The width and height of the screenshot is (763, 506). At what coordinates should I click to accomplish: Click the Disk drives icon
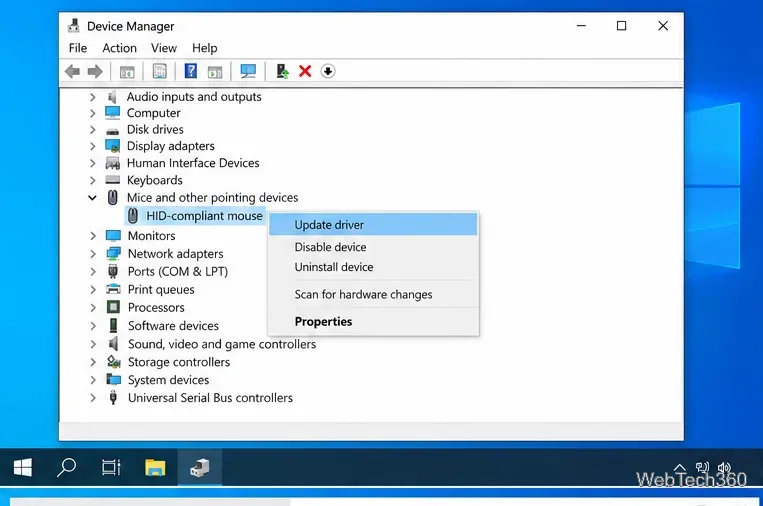click(x=112, y=130)
